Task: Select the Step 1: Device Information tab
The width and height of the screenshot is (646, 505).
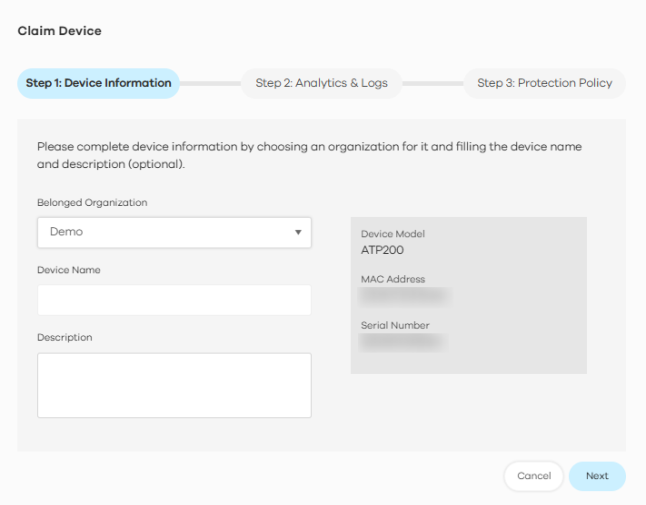Action: point(98,83)
